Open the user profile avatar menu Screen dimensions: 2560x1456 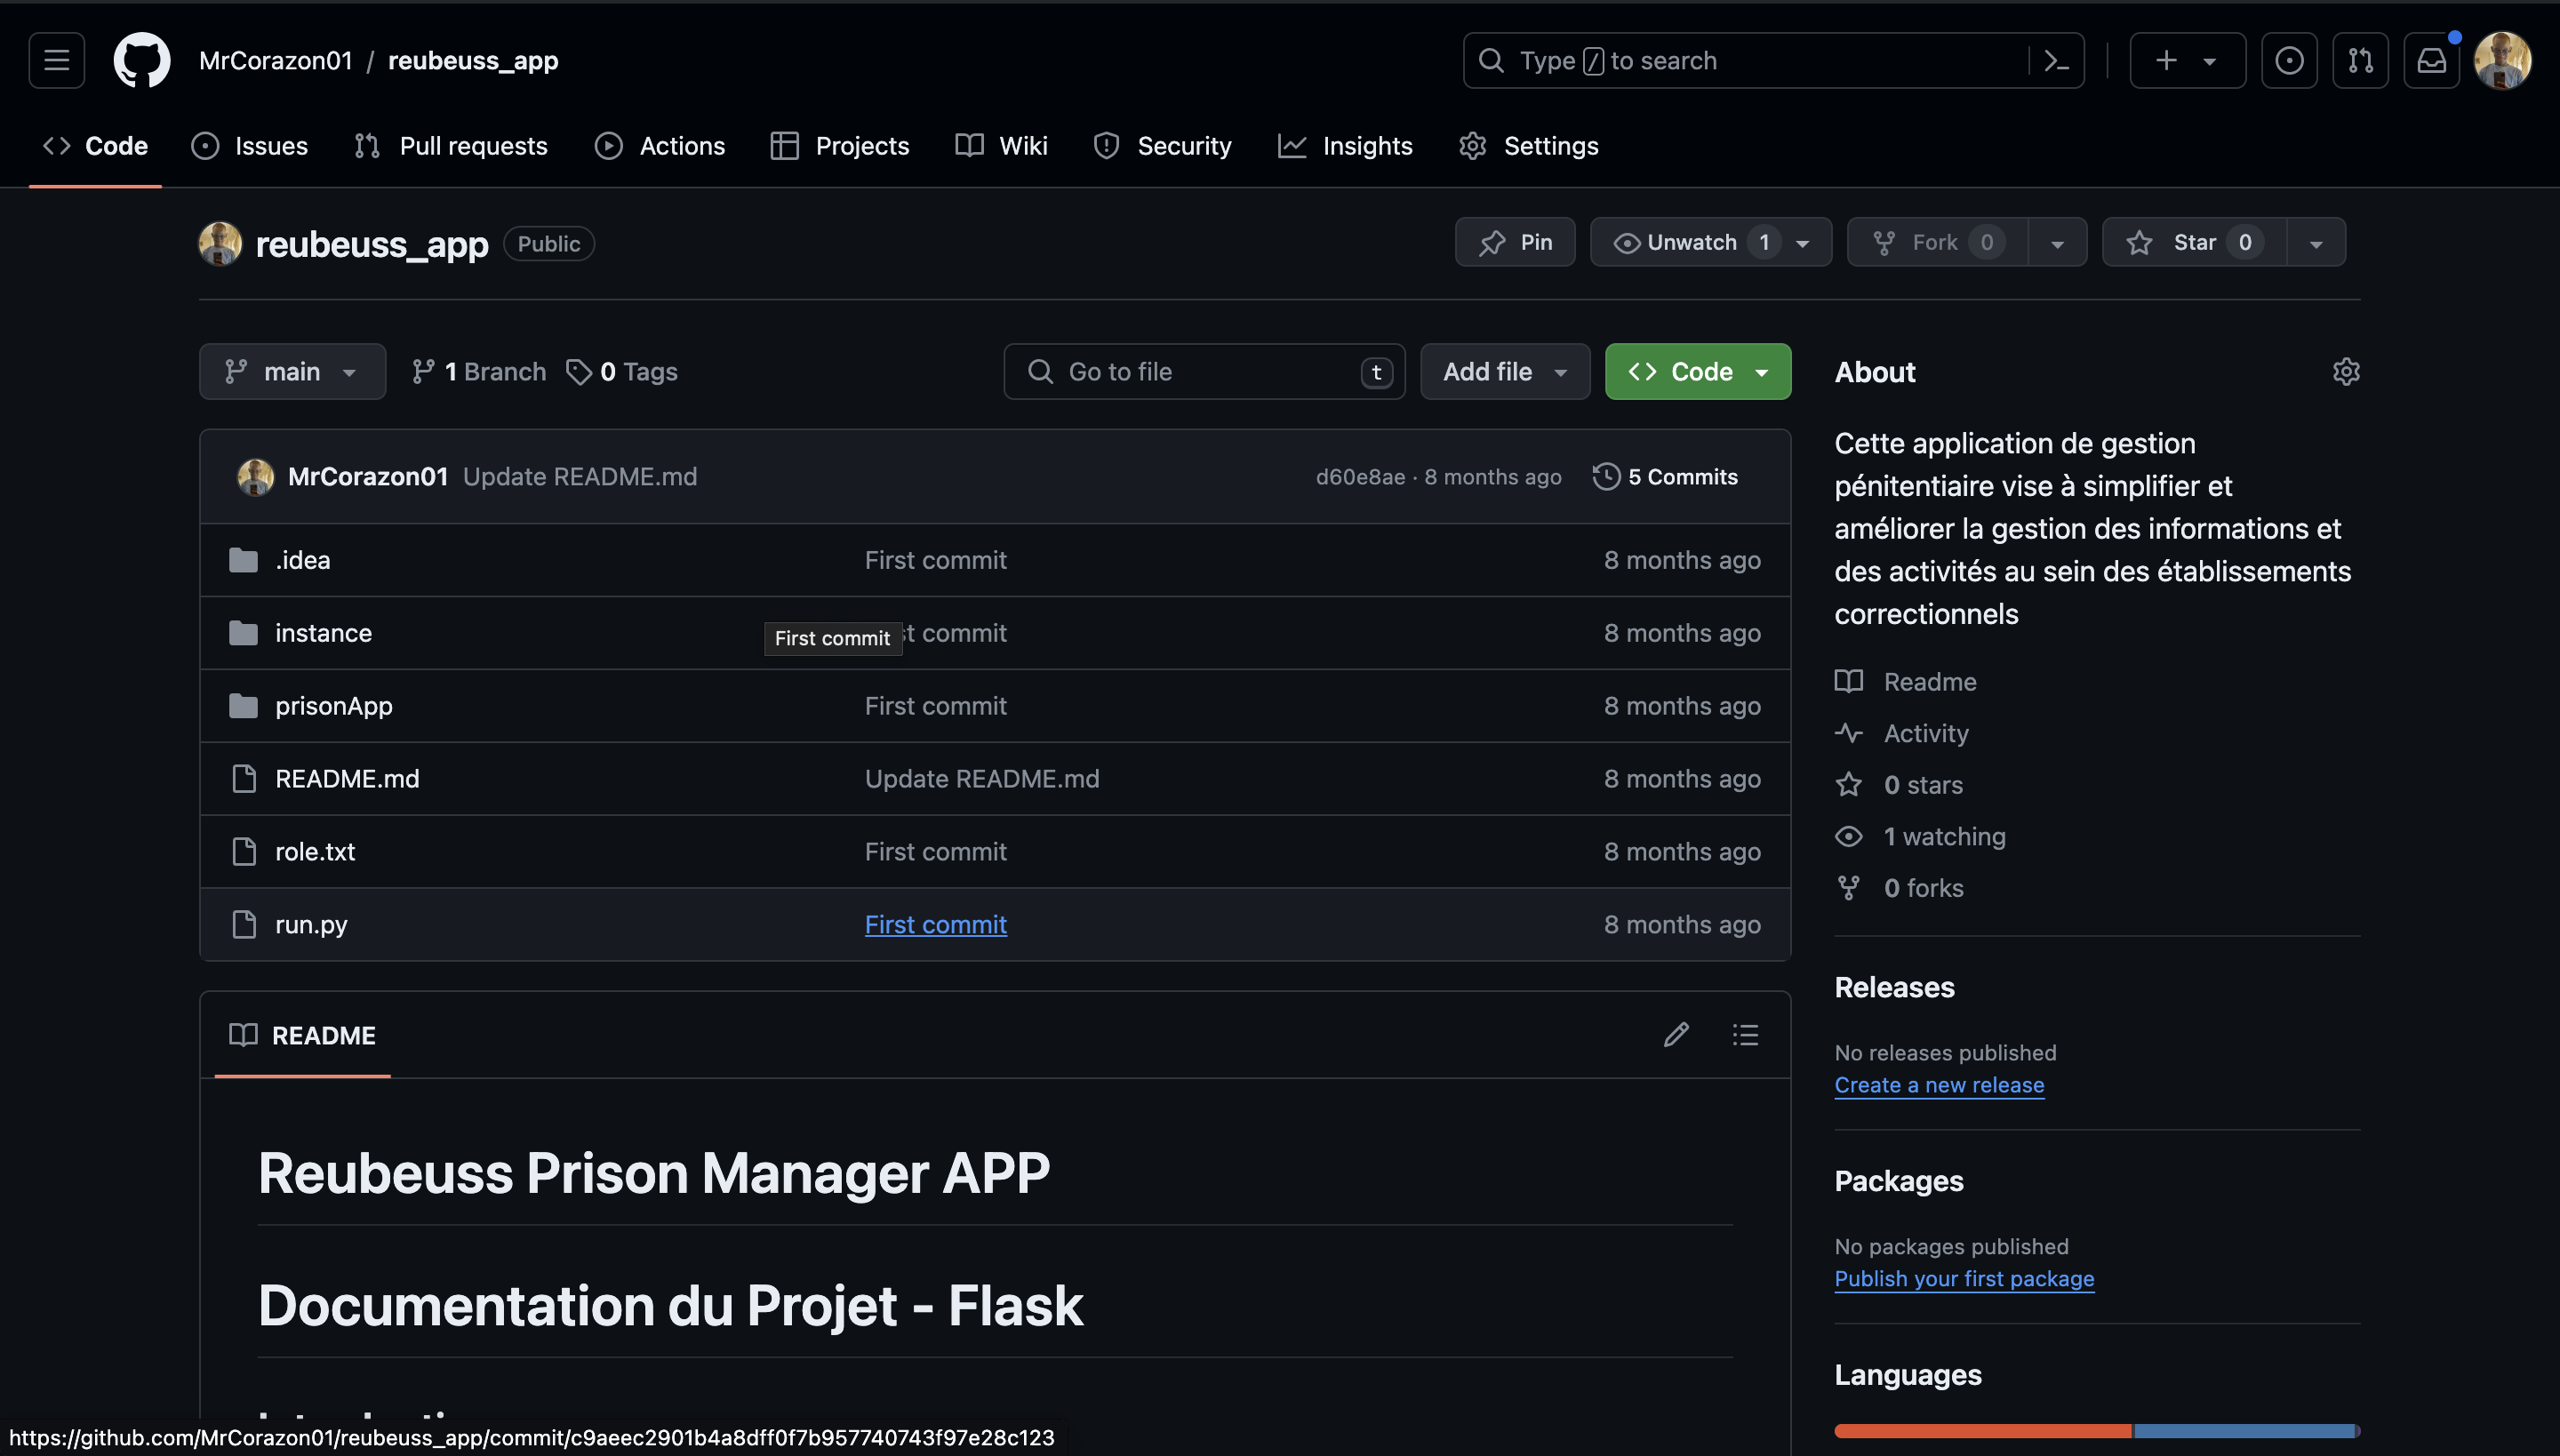tap(2502, 61)
